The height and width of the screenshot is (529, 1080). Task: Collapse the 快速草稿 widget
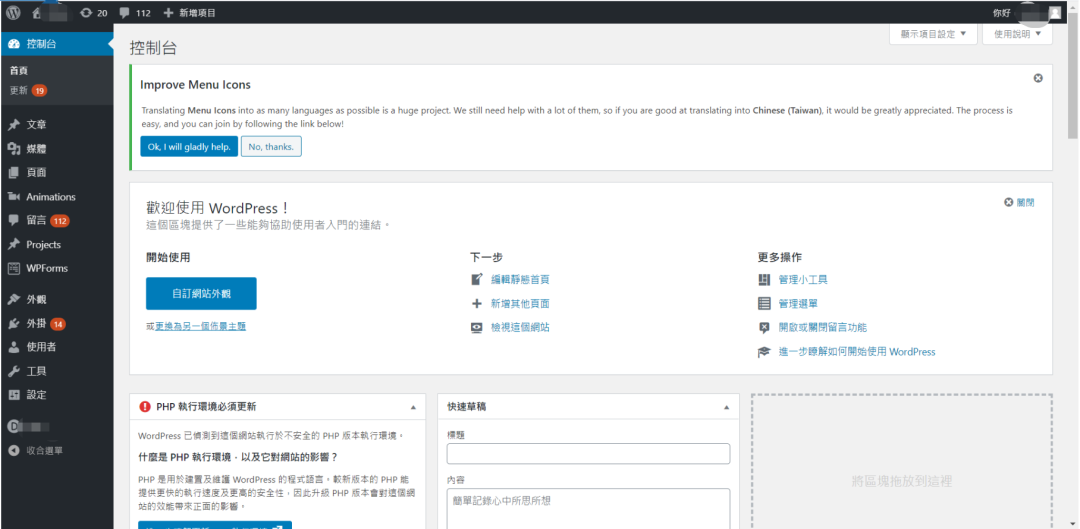coord(727,407)
